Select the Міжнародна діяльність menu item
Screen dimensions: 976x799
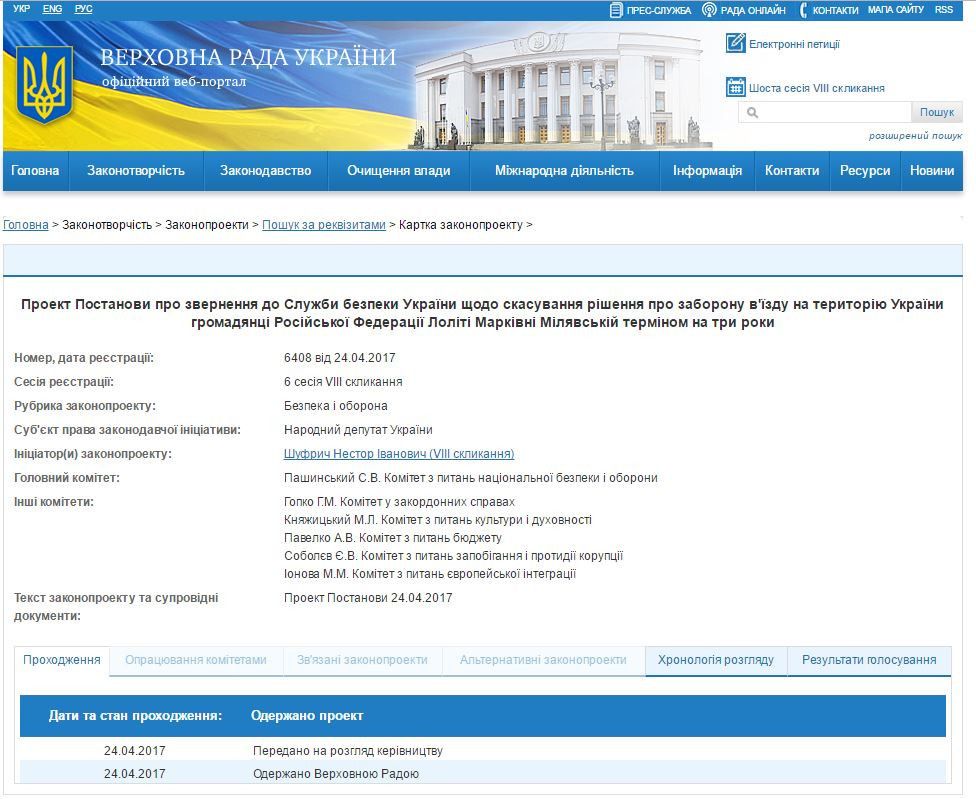[x=564, y=171]
